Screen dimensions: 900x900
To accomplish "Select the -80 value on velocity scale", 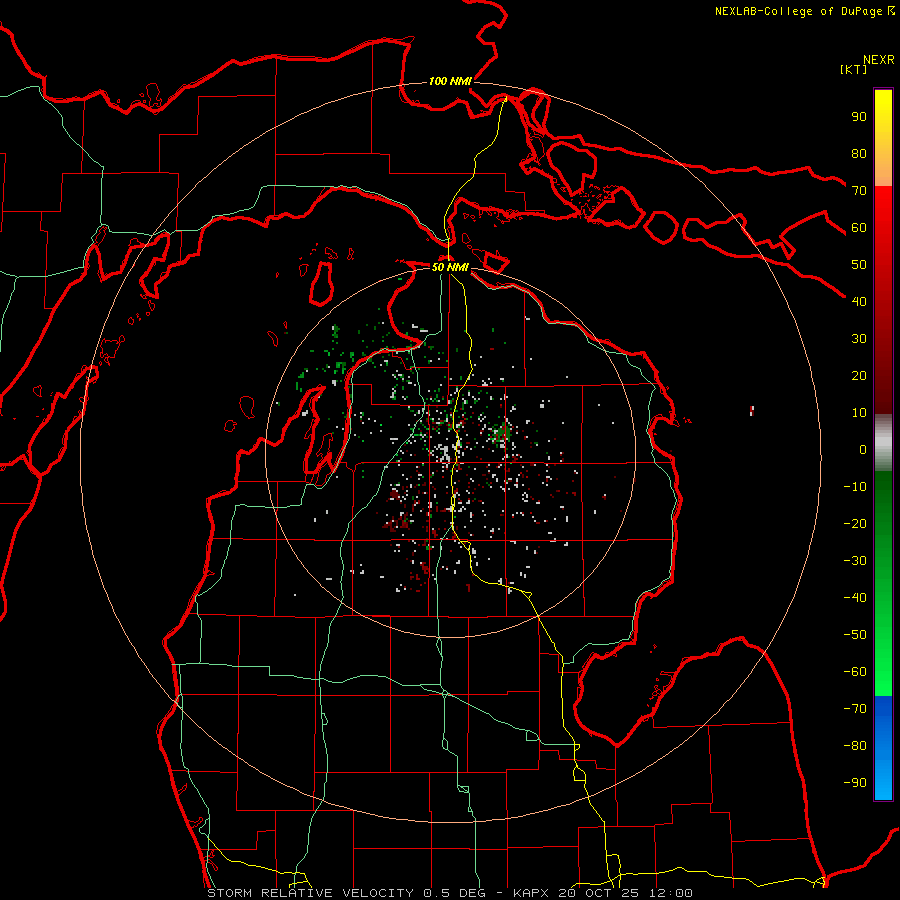I will (855, 746).
